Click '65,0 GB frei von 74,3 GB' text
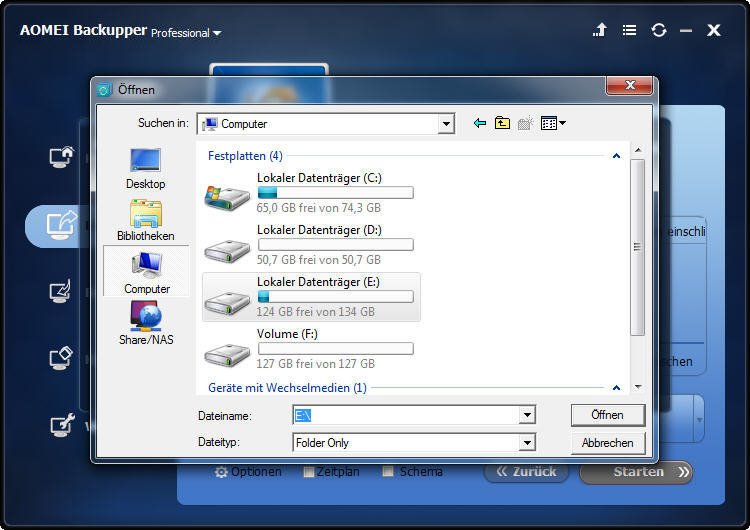The height and width of the screenshot is (530, 750). tap(319, 208)
